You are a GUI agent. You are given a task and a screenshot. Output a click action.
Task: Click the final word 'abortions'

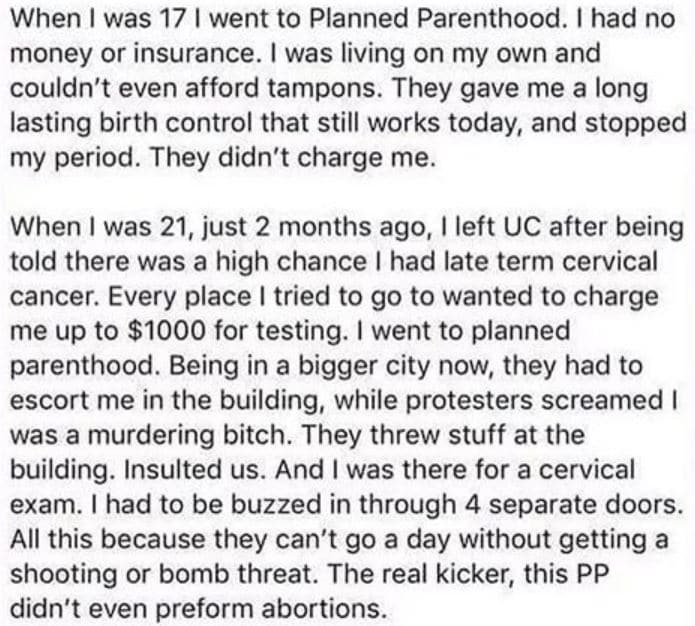(322, 610)
